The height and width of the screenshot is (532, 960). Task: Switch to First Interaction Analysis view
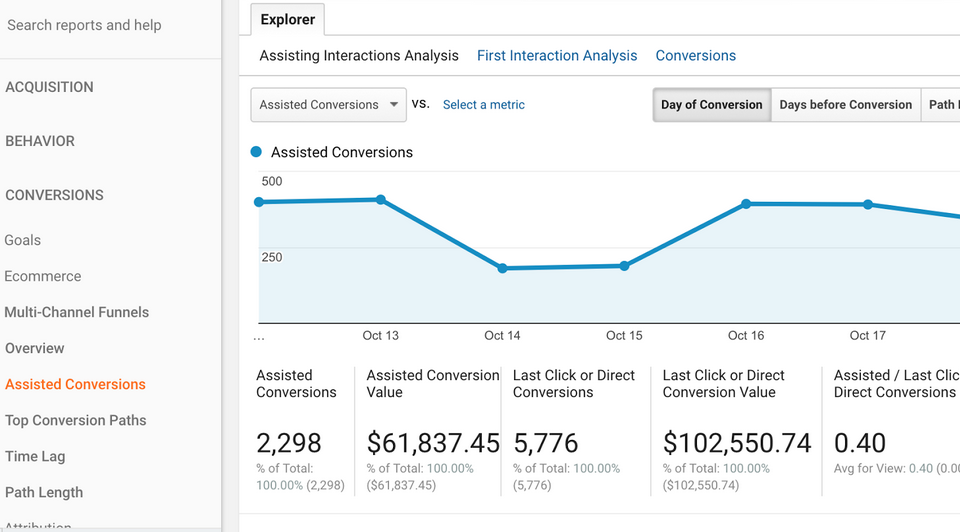pos(557,56)
